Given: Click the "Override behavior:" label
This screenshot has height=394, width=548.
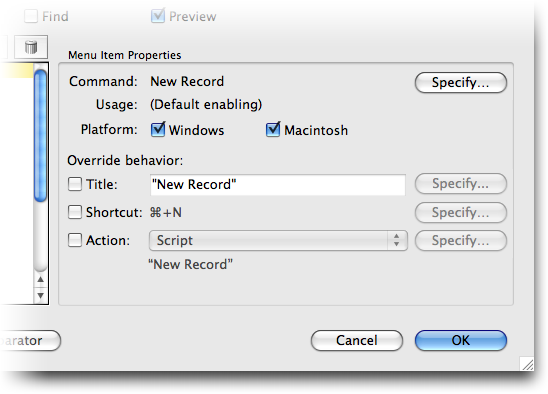Looking at the screenshot, I should tap(125, 160).
